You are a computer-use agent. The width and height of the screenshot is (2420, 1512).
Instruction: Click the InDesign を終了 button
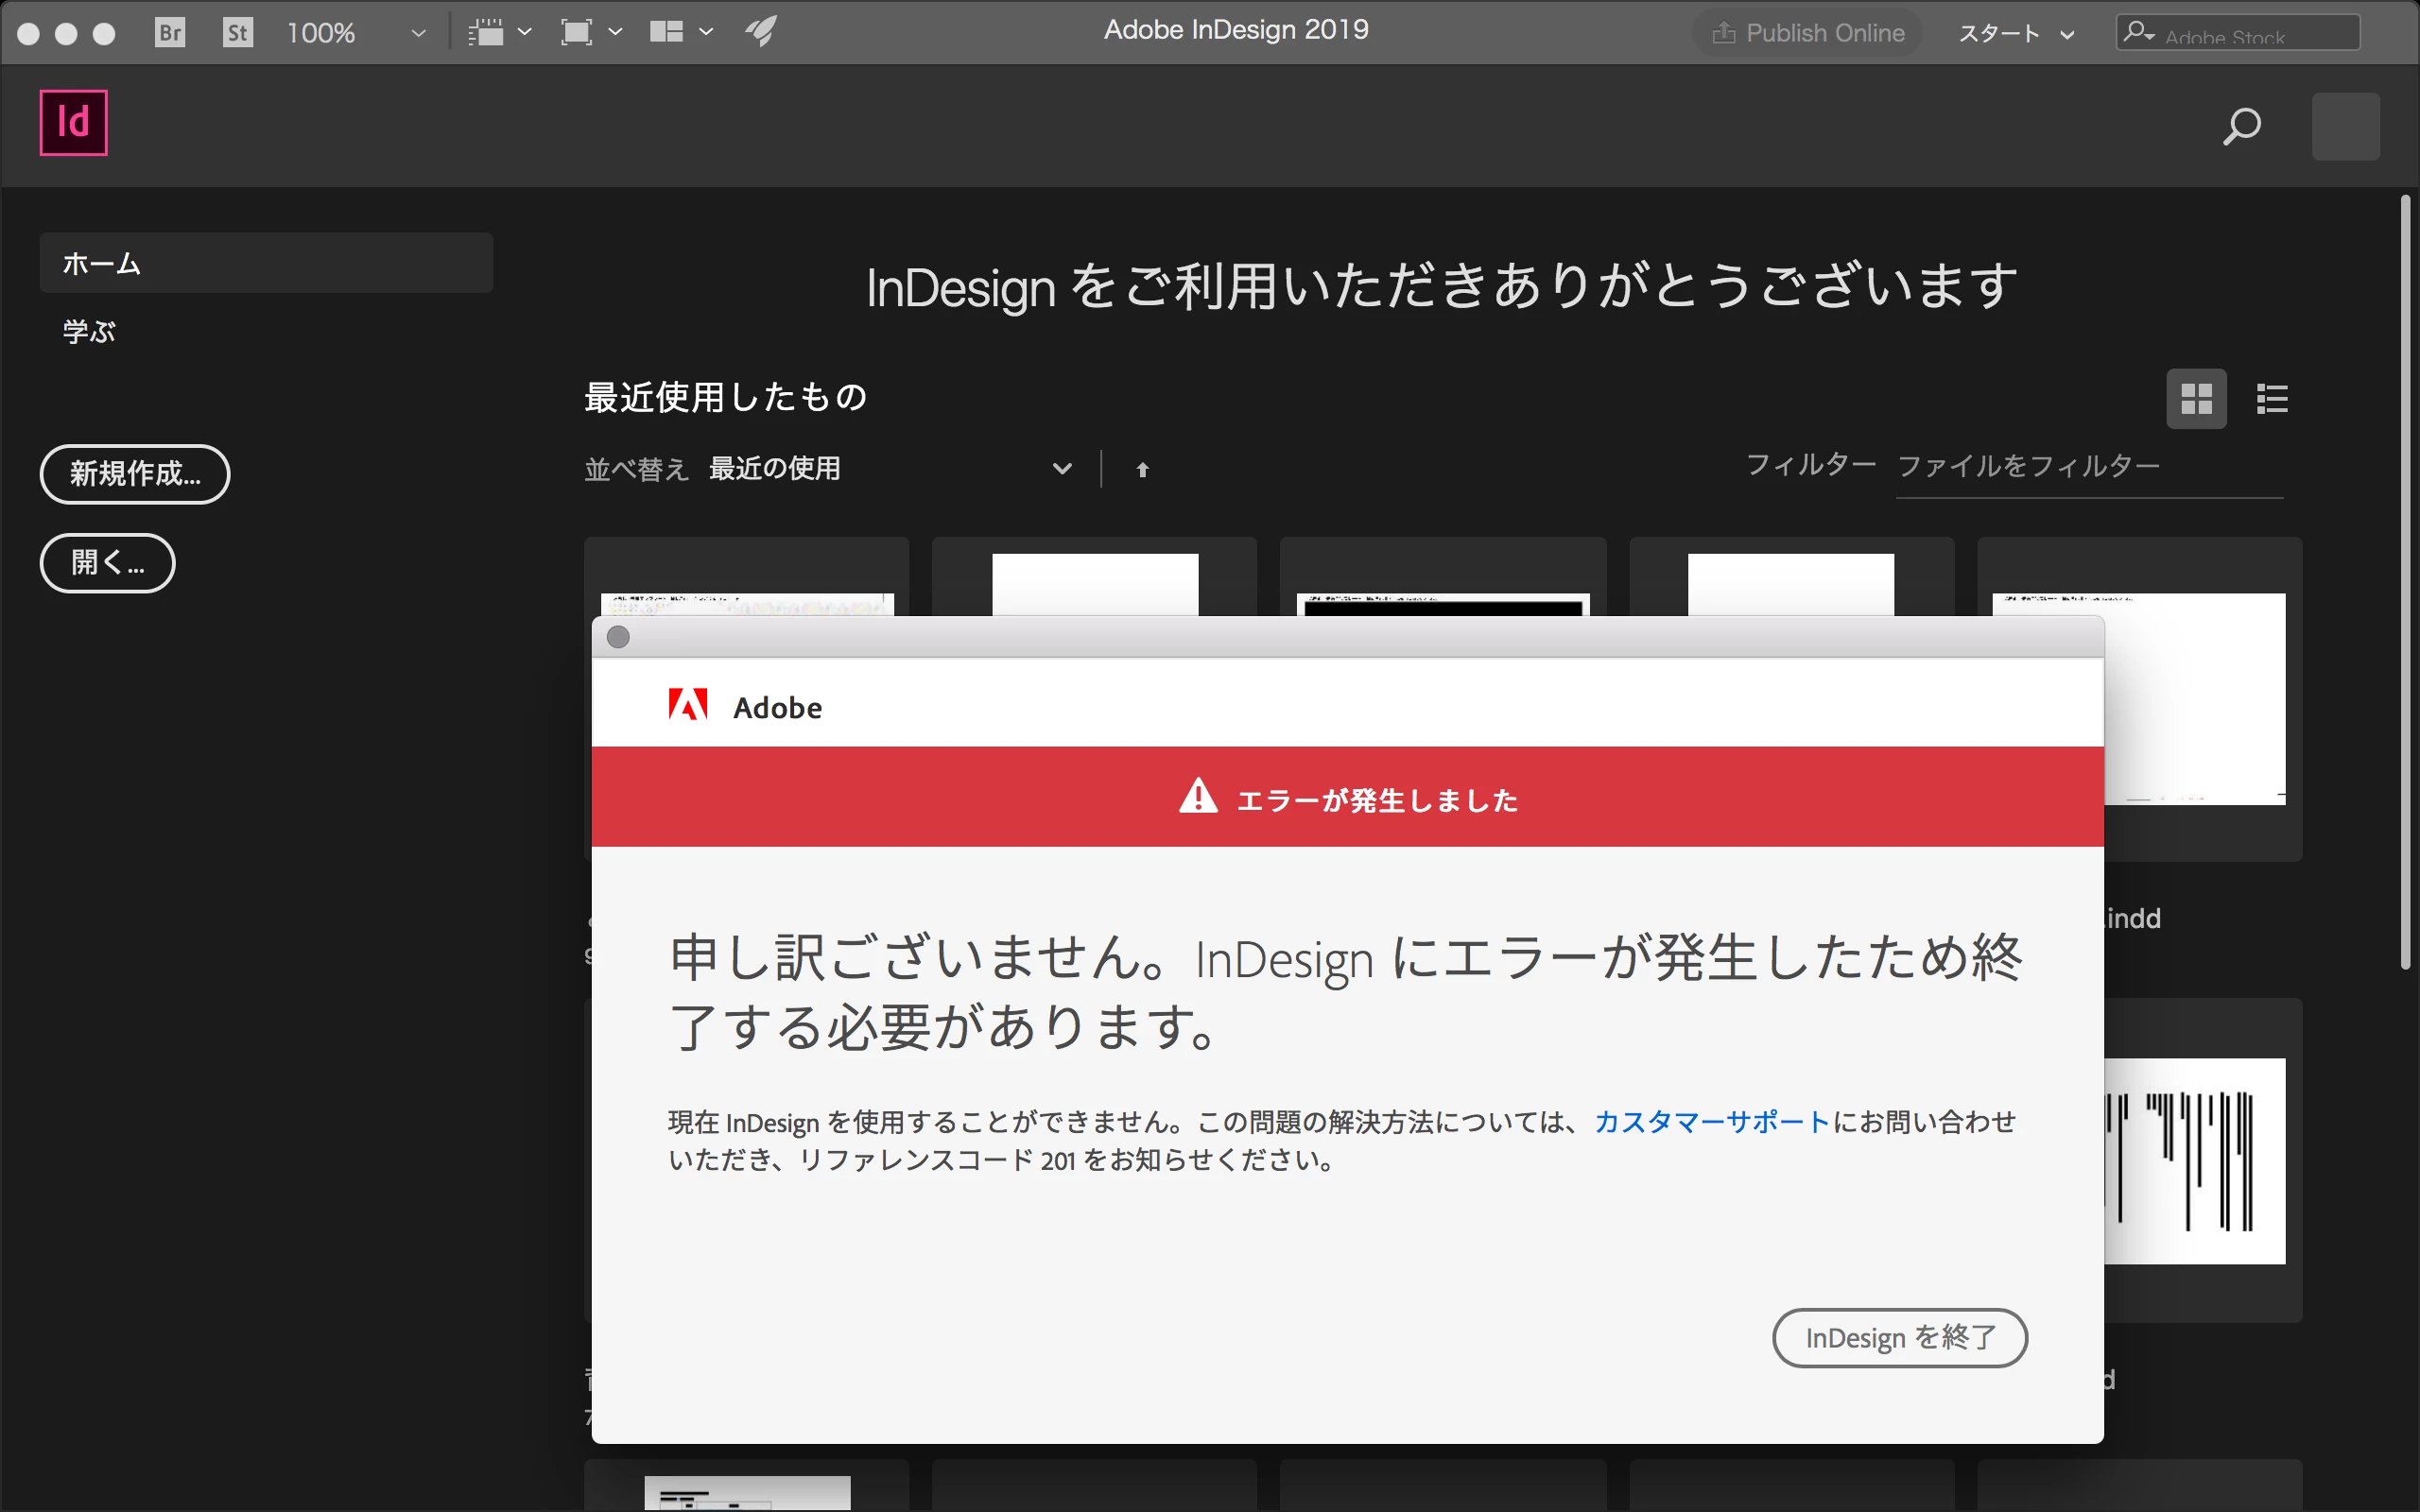tap(1899, 1337)
